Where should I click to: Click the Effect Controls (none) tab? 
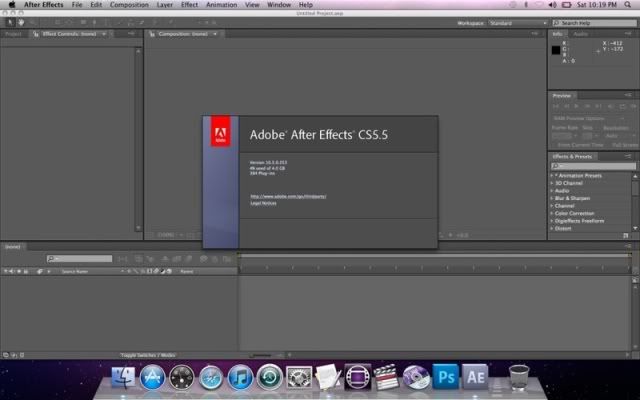point(69,34)
